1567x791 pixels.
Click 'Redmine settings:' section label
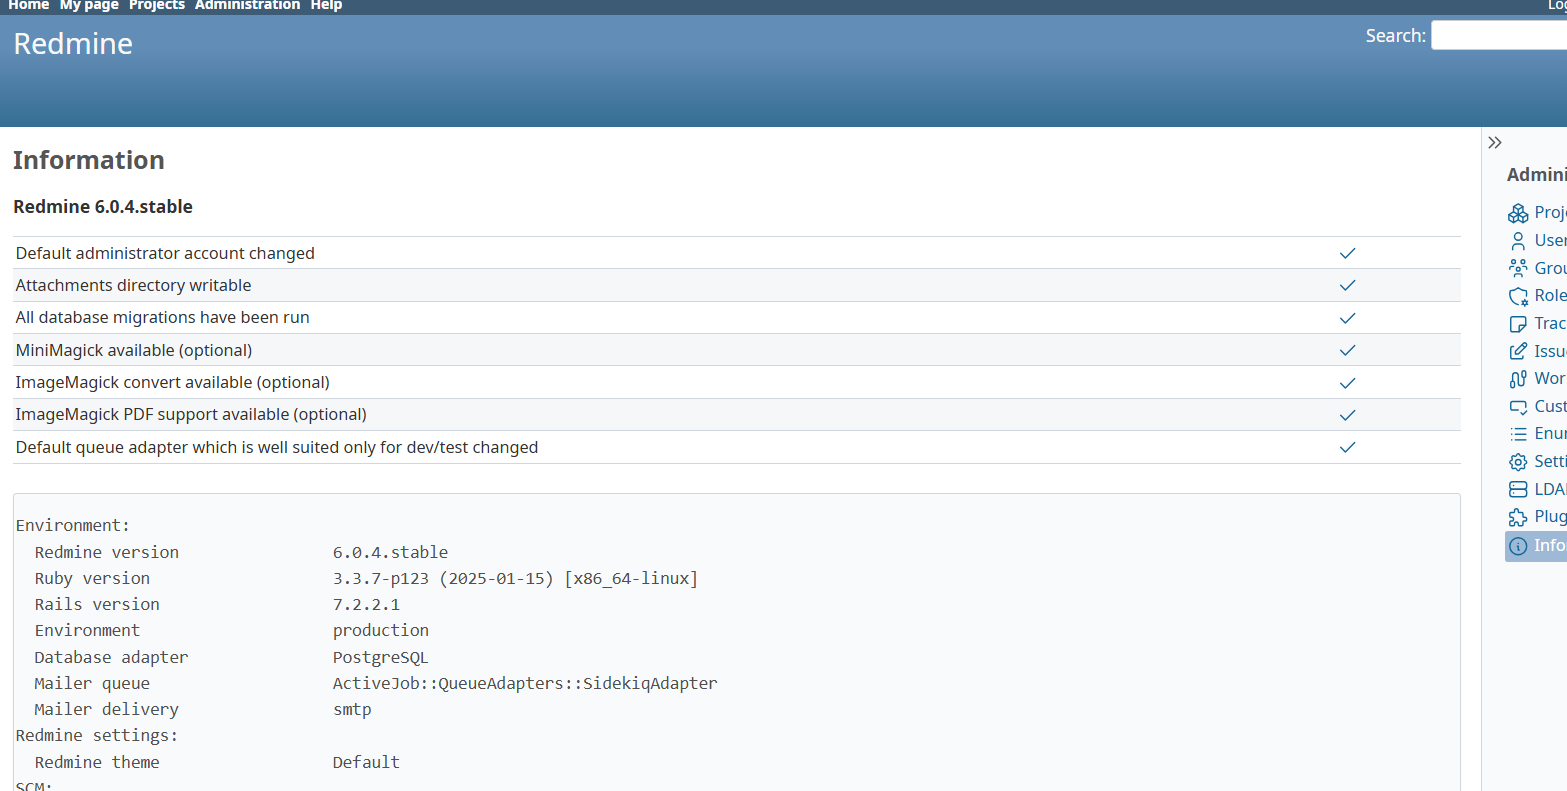click(x=97, y=735)
